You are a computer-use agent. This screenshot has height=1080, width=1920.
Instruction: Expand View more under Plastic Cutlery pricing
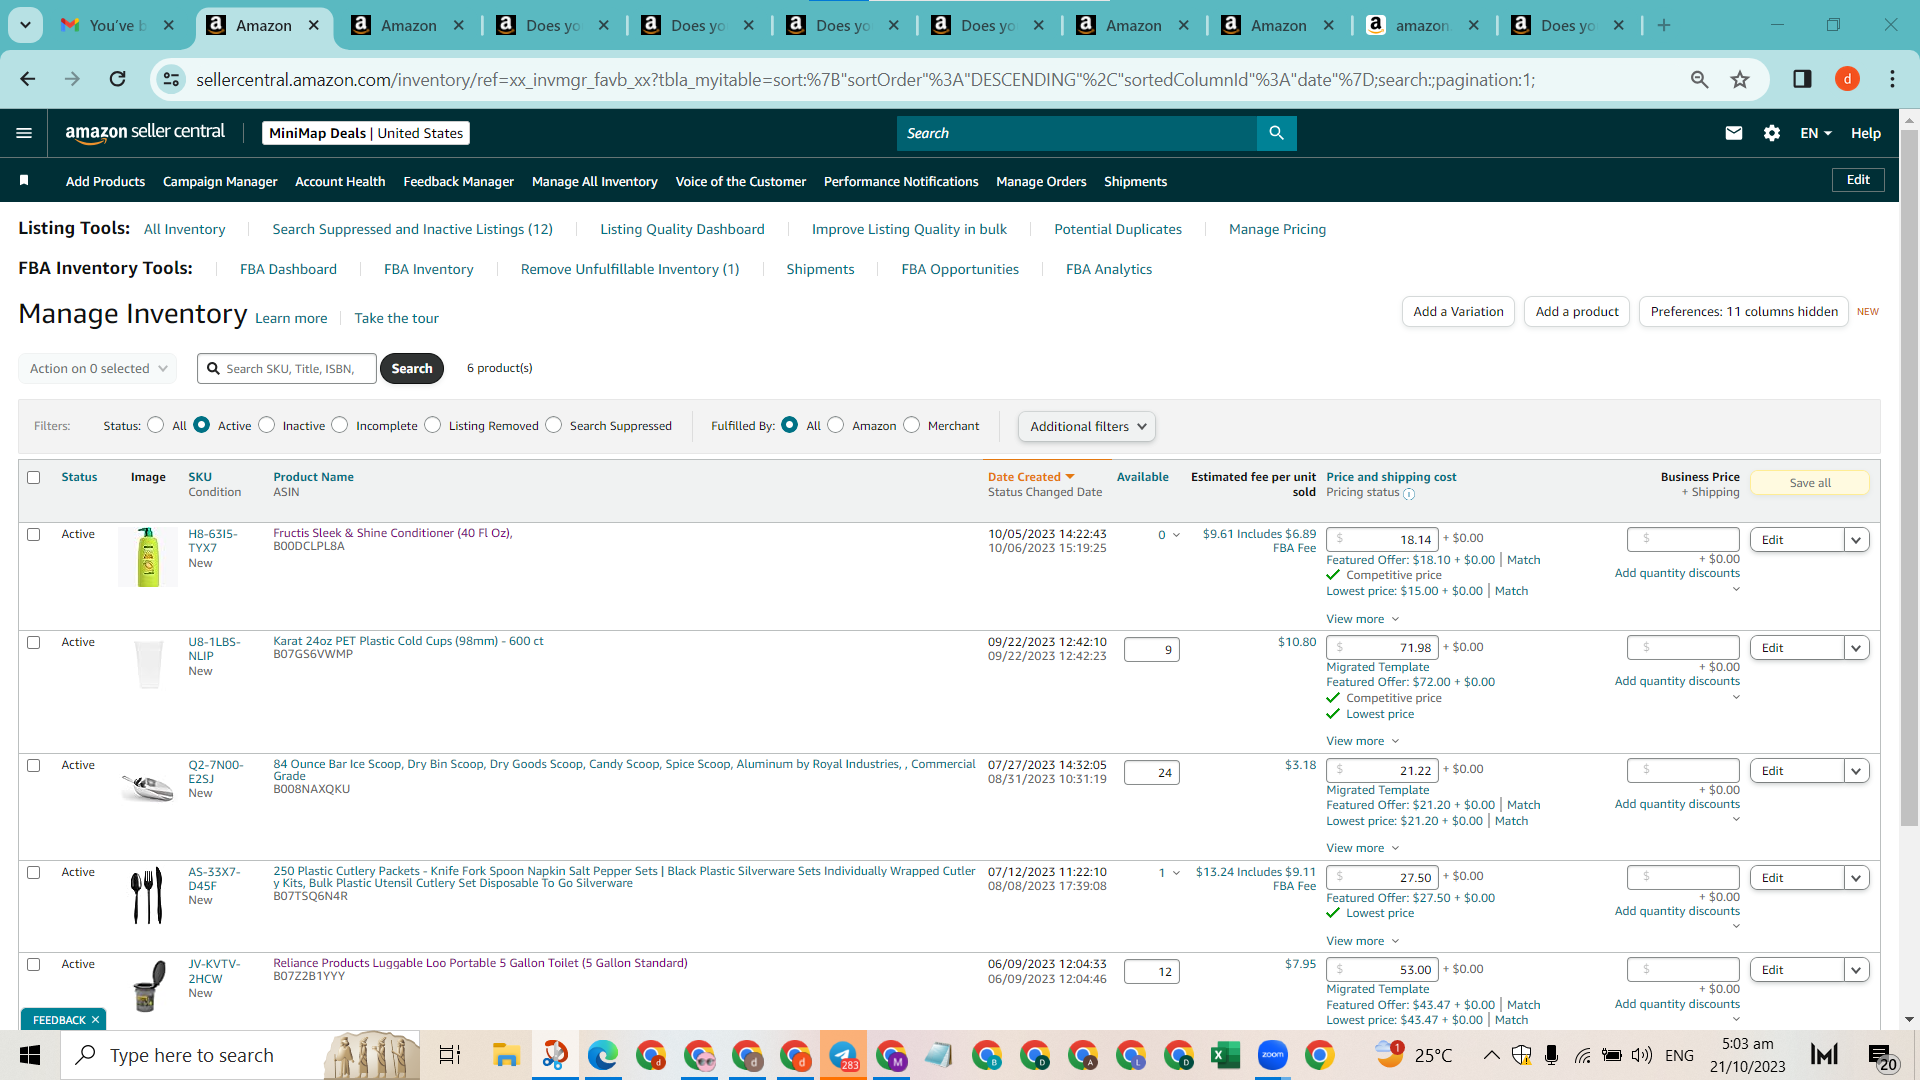1363,941
